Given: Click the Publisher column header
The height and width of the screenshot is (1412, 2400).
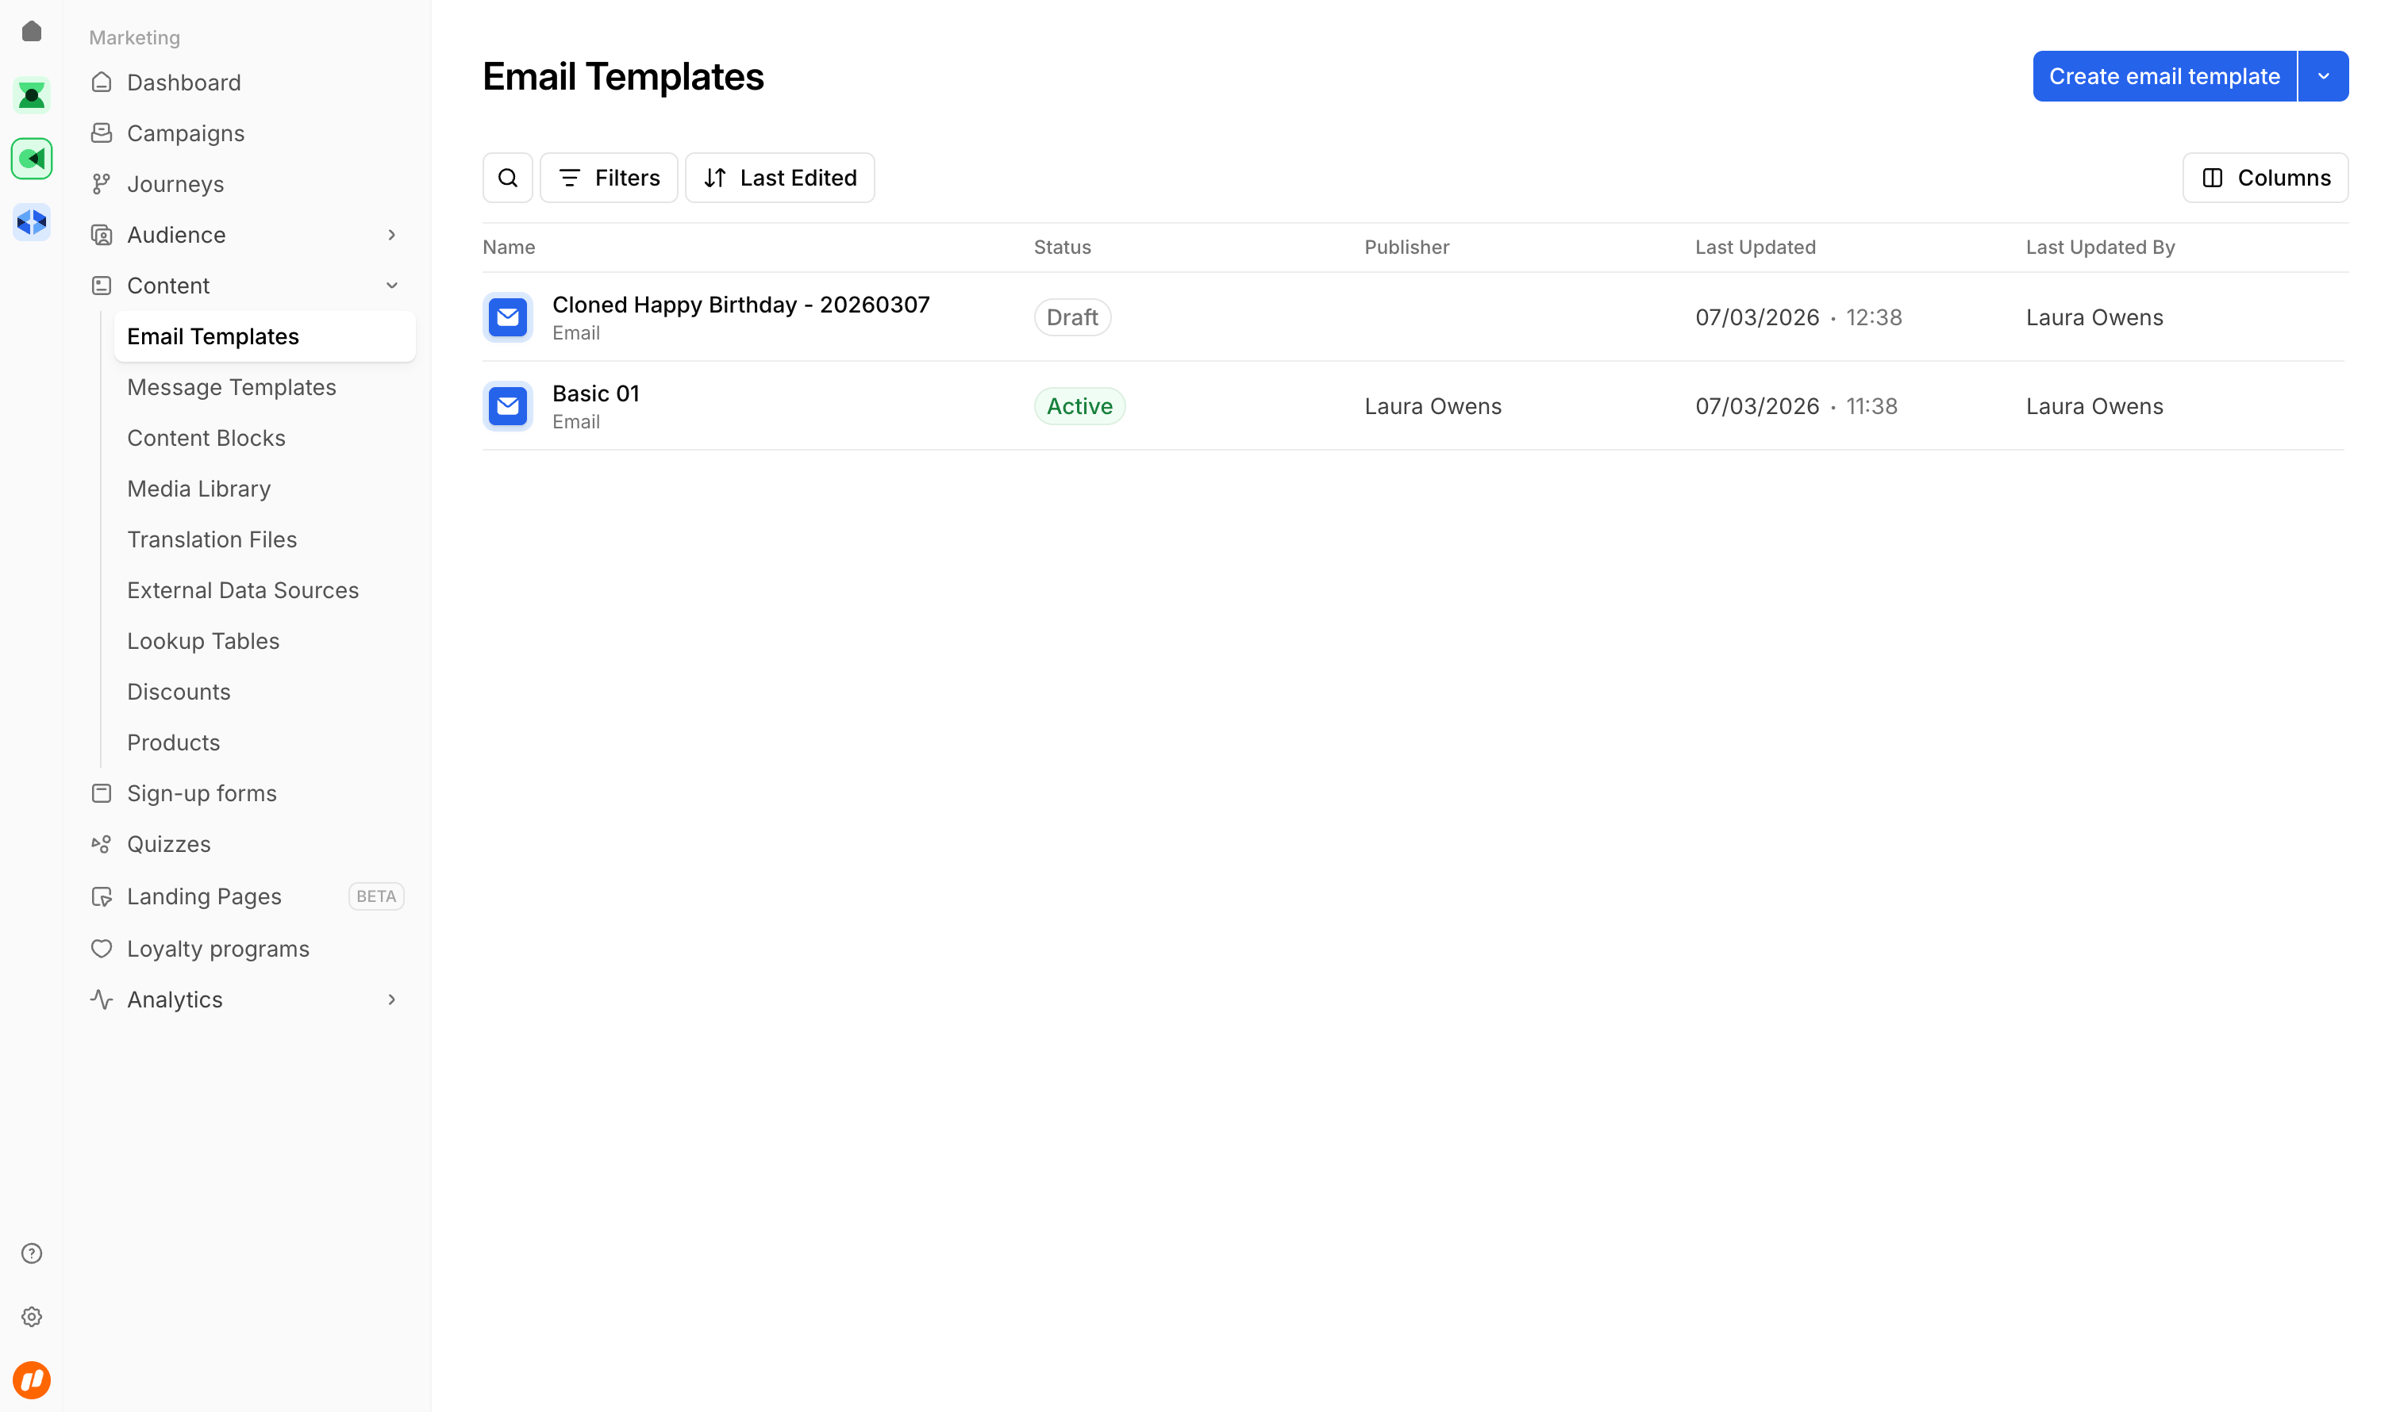Looking at the screenshot, I should click(1407, 247).
